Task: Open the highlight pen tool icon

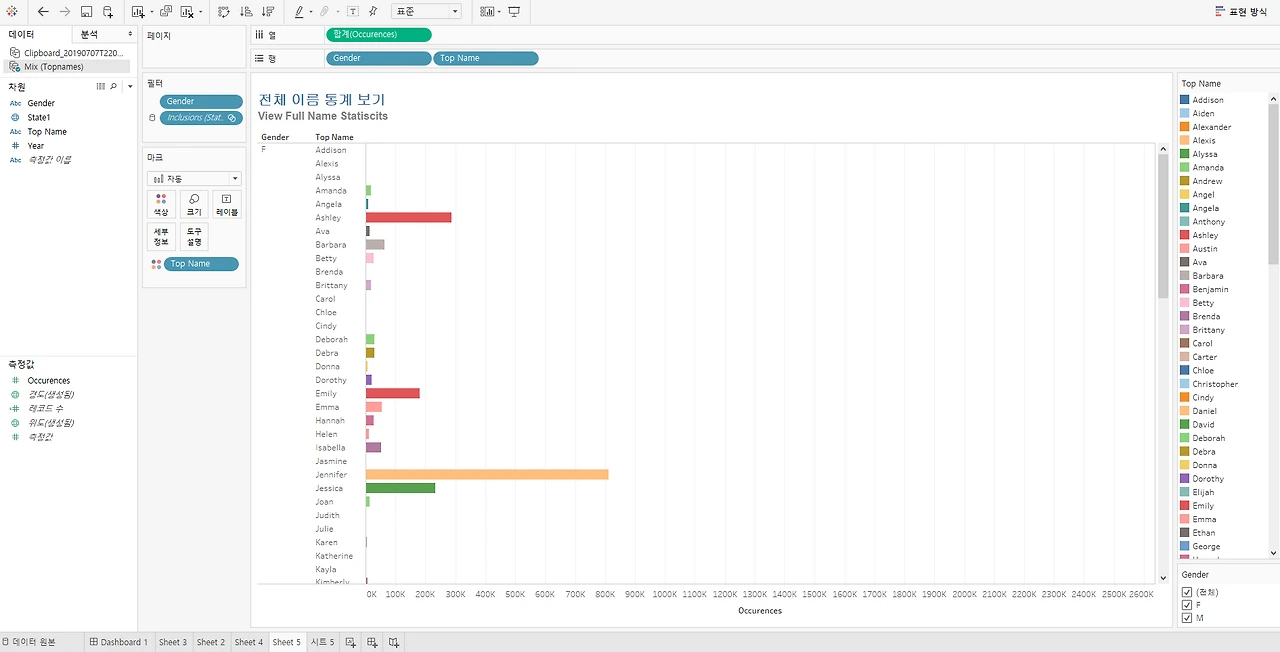Action: [299, 12]
